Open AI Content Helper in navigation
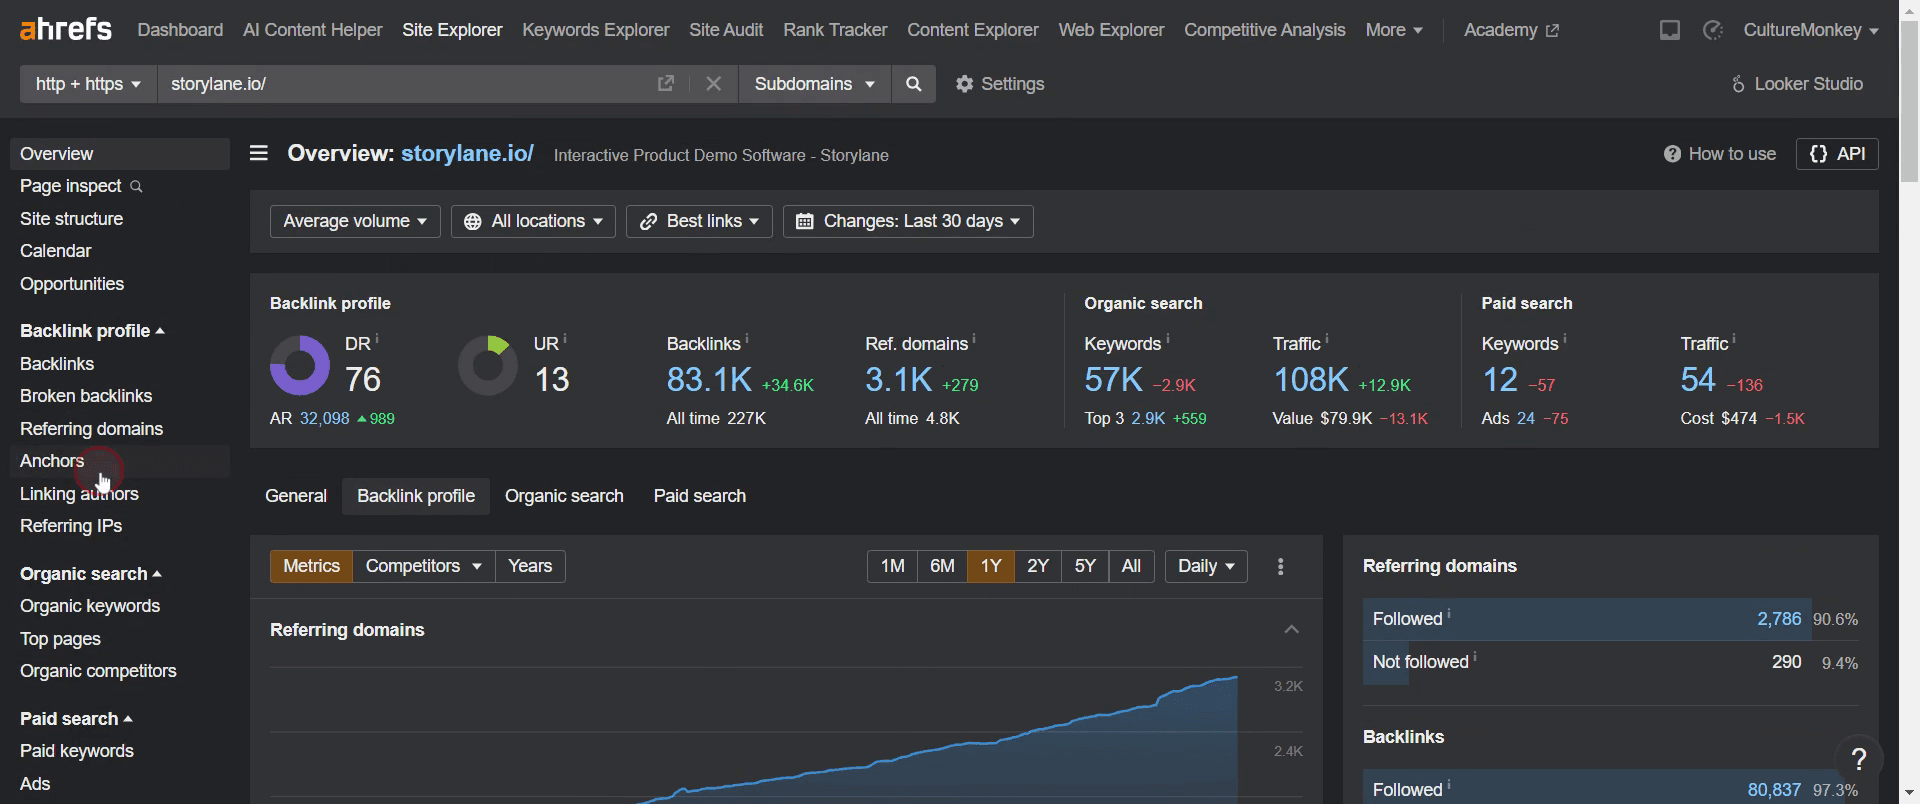The image size is (1920, 804). 313,30
